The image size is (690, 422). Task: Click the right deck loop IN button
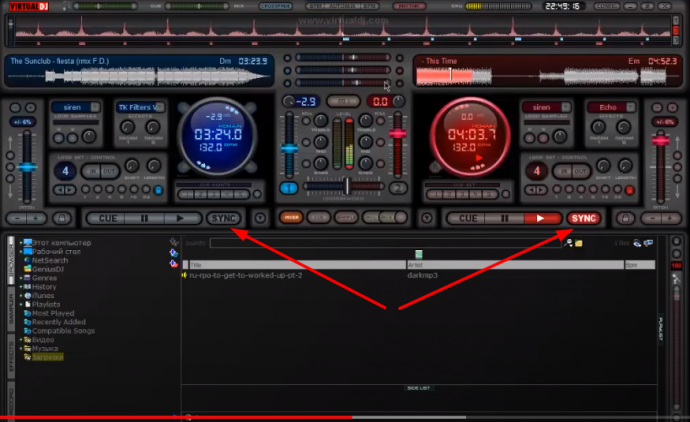click(563, 171)
